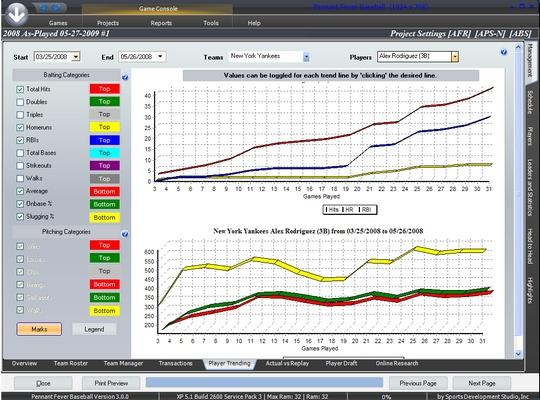Uncheck the Onbase % checkbox
The height and width of the screenshot is (400, 540).
click(20, 204)
